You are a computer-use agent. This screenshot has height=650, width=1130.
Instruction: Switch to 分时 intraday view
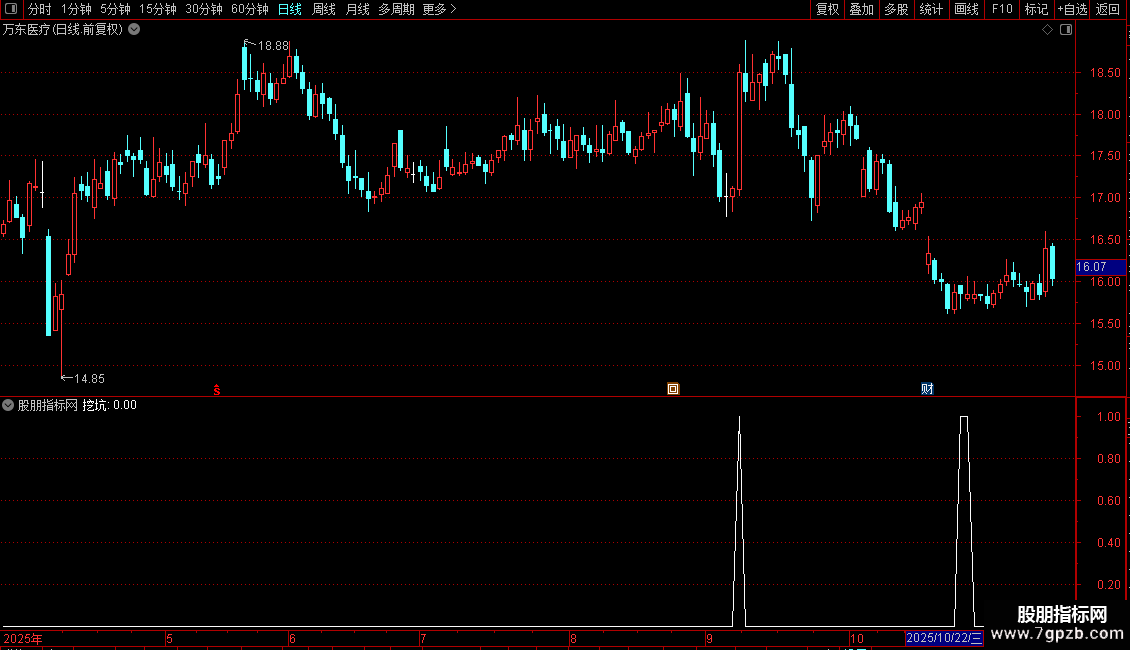click(40, 9)
